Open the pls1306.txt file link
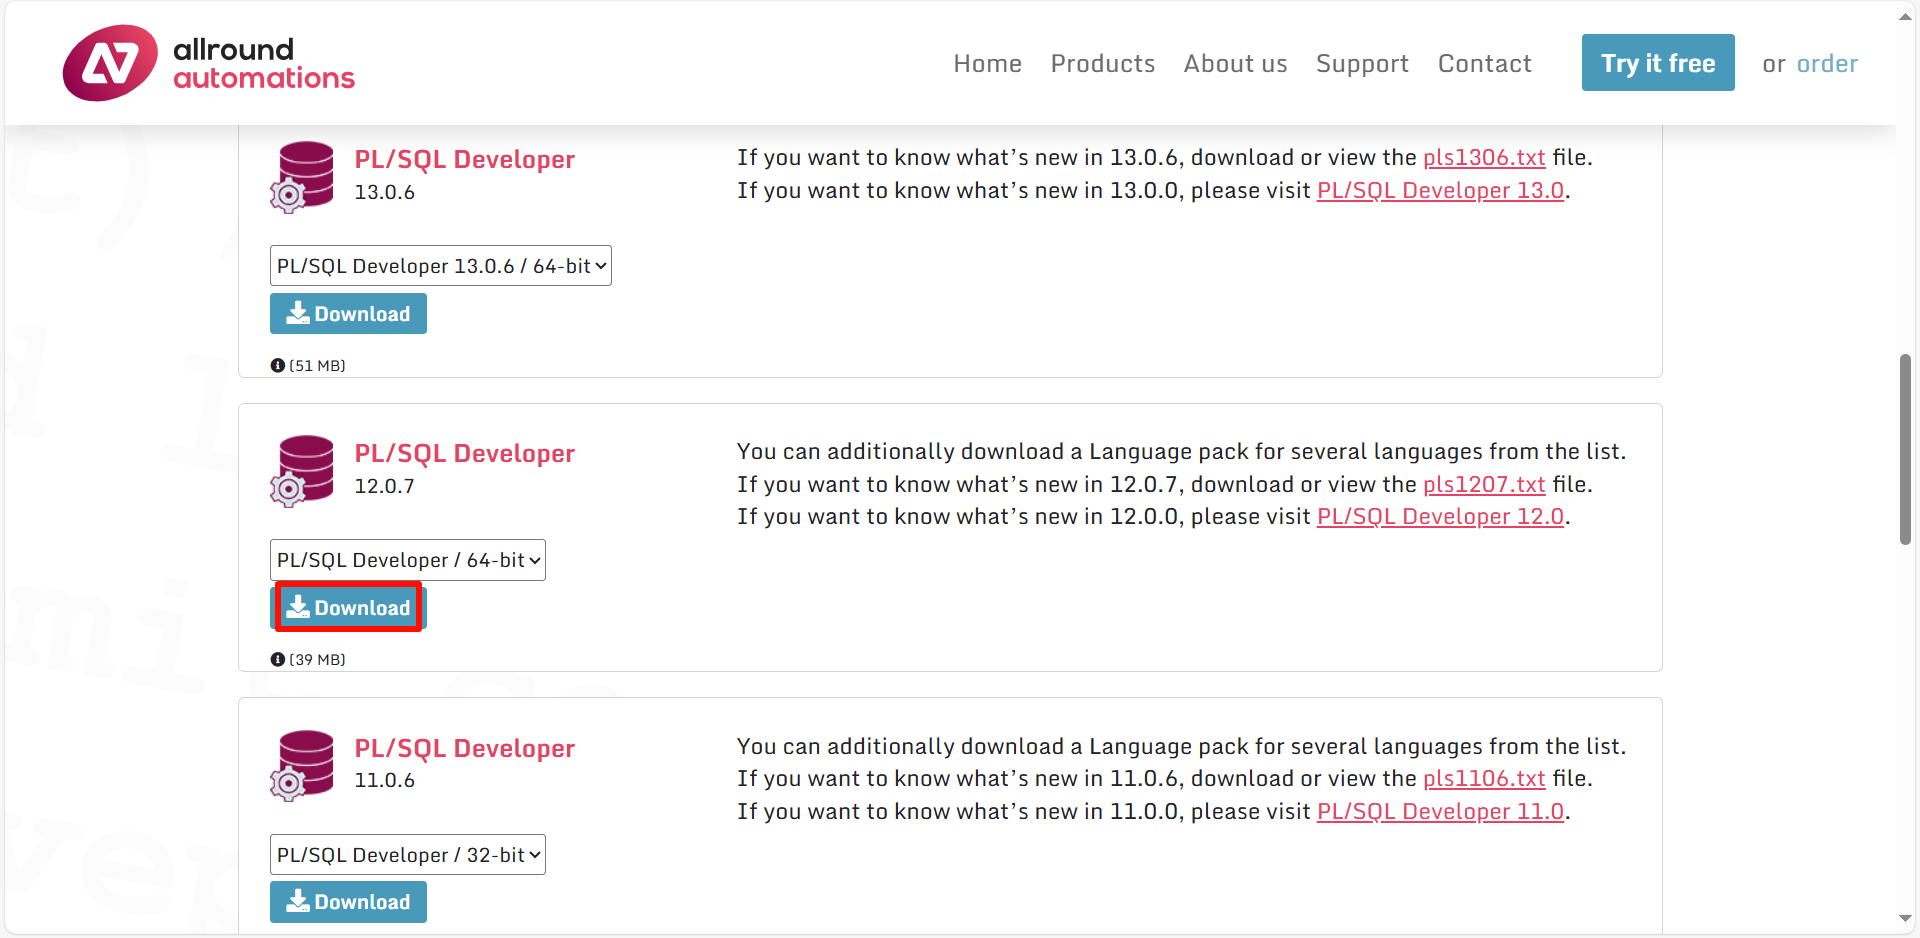The height and width of the screenshot is (938, 1920). 1484,158
